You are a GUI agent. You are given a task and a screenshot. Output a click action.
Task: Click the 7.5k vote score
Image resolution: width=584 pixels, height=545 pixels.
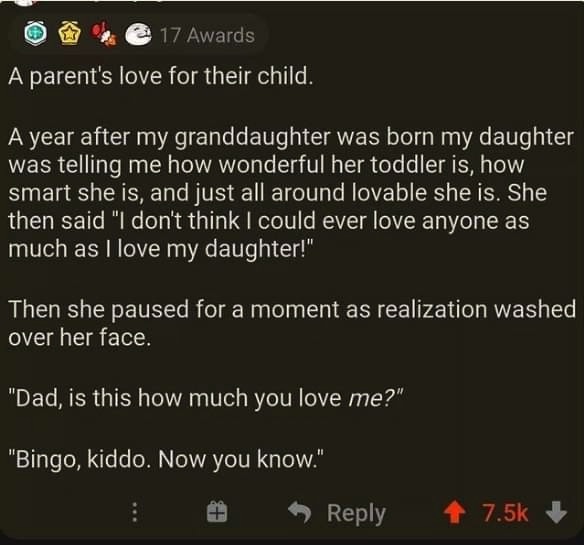[505, 513]
